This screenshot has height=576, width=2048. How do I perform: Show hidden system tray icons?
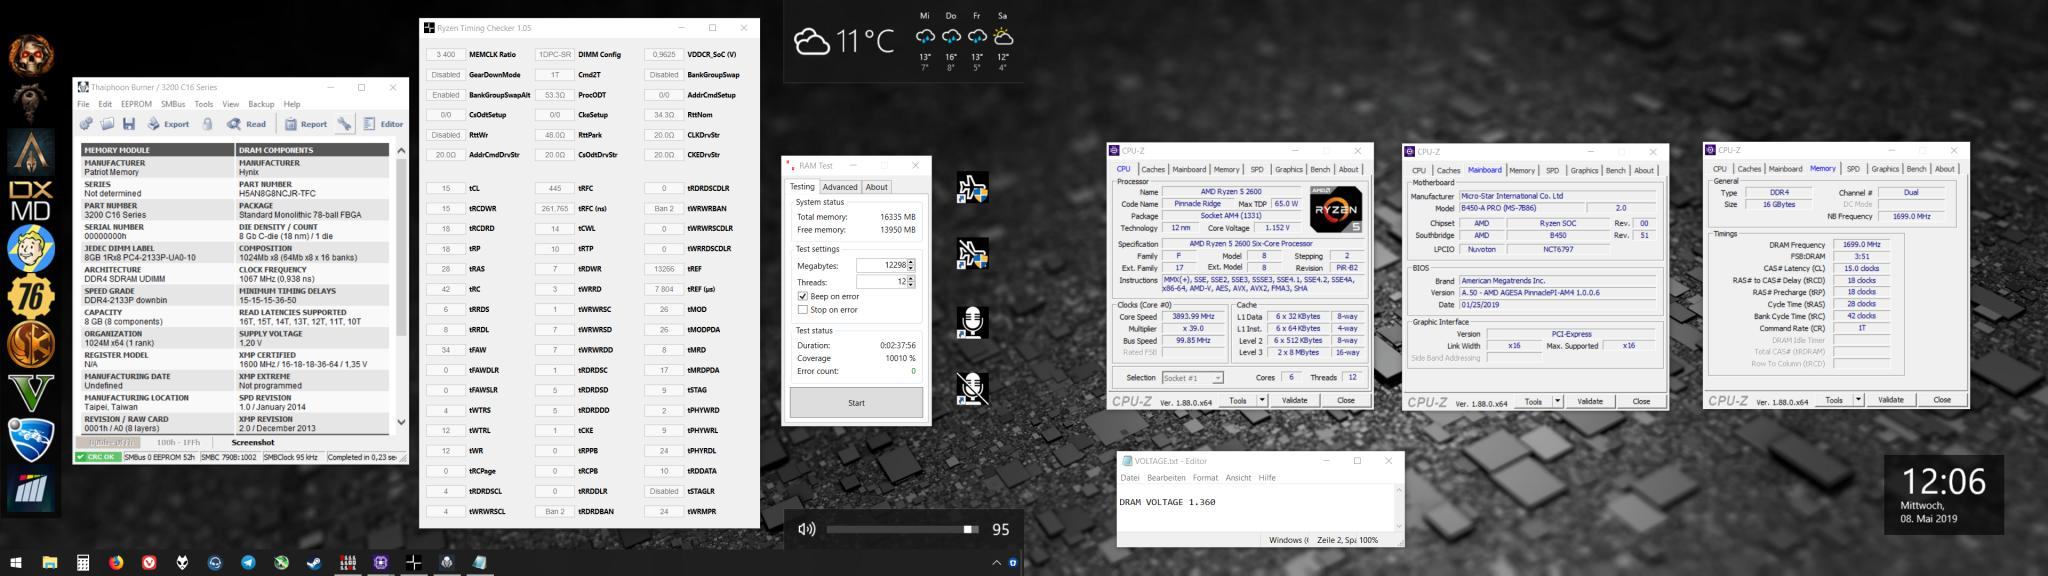click(x=996, y=563)
